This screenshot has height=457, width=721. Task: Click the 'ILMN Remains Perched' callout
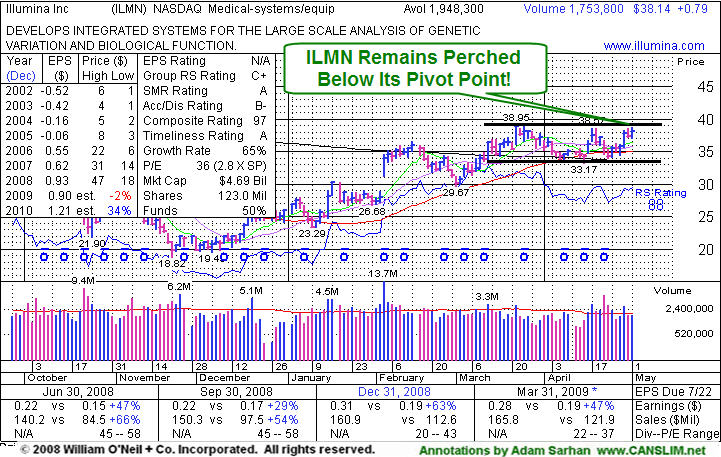tap(416, 68)
